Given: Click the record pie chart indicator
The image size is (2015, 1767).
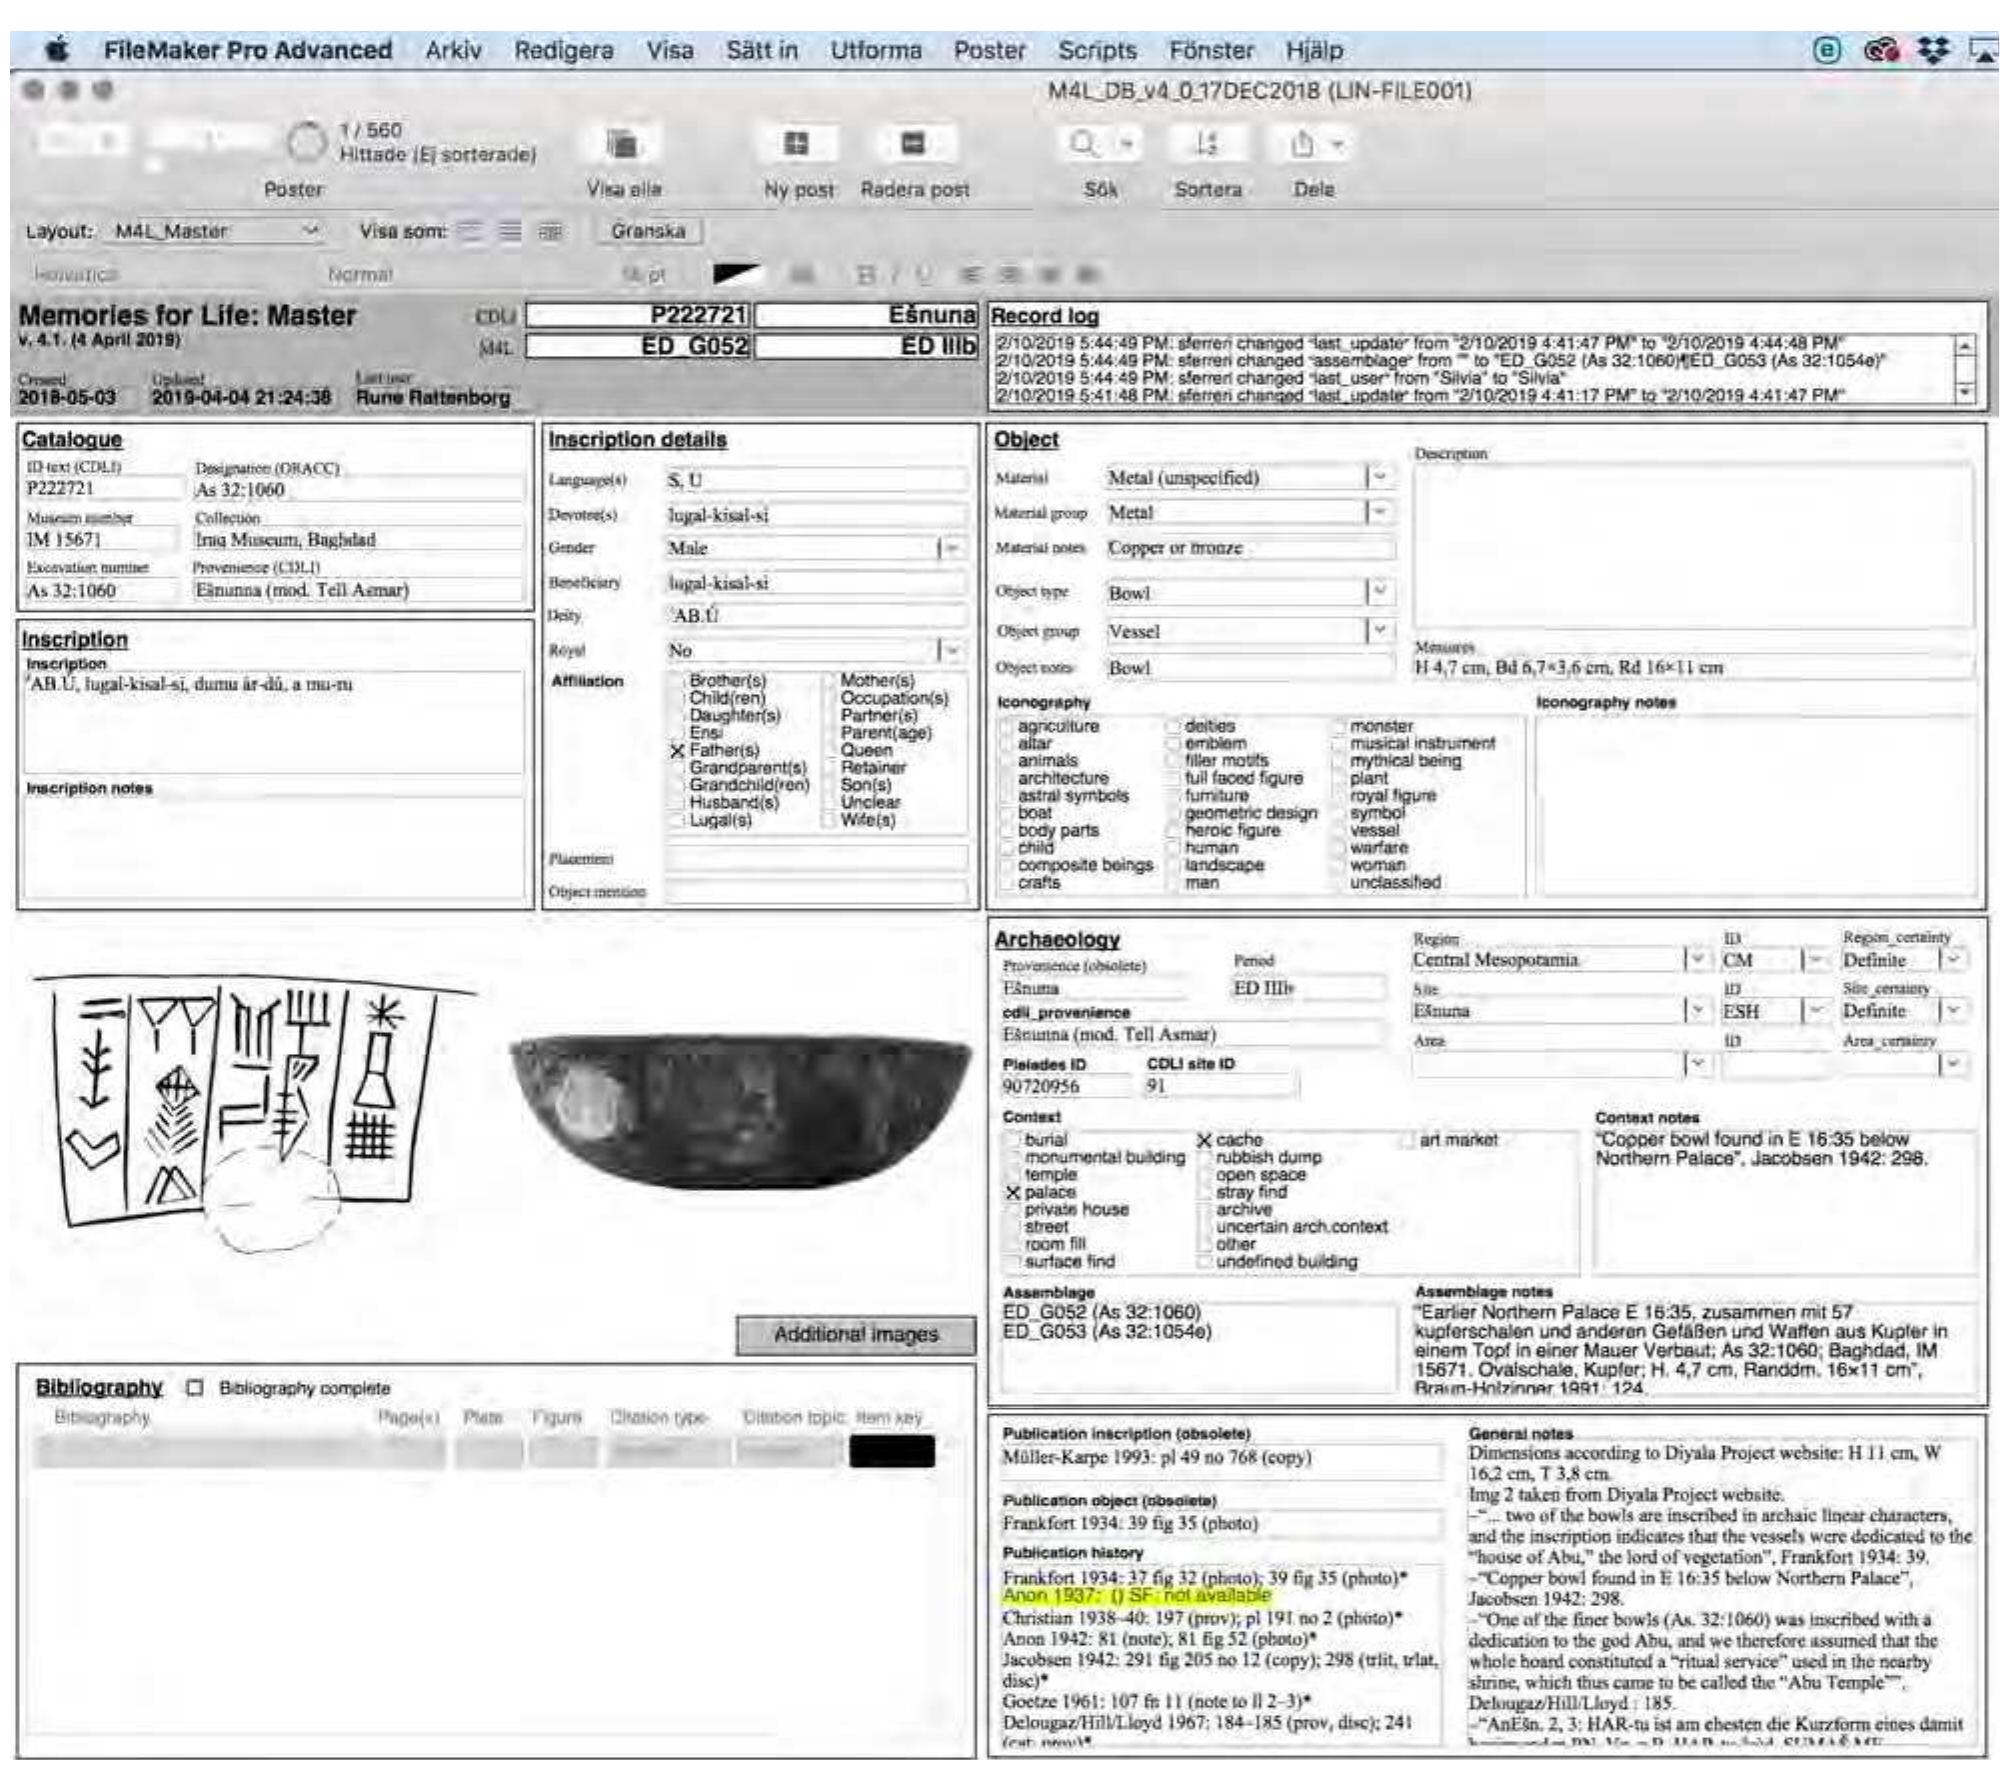Looking at the screenshot, I should 307,143.
